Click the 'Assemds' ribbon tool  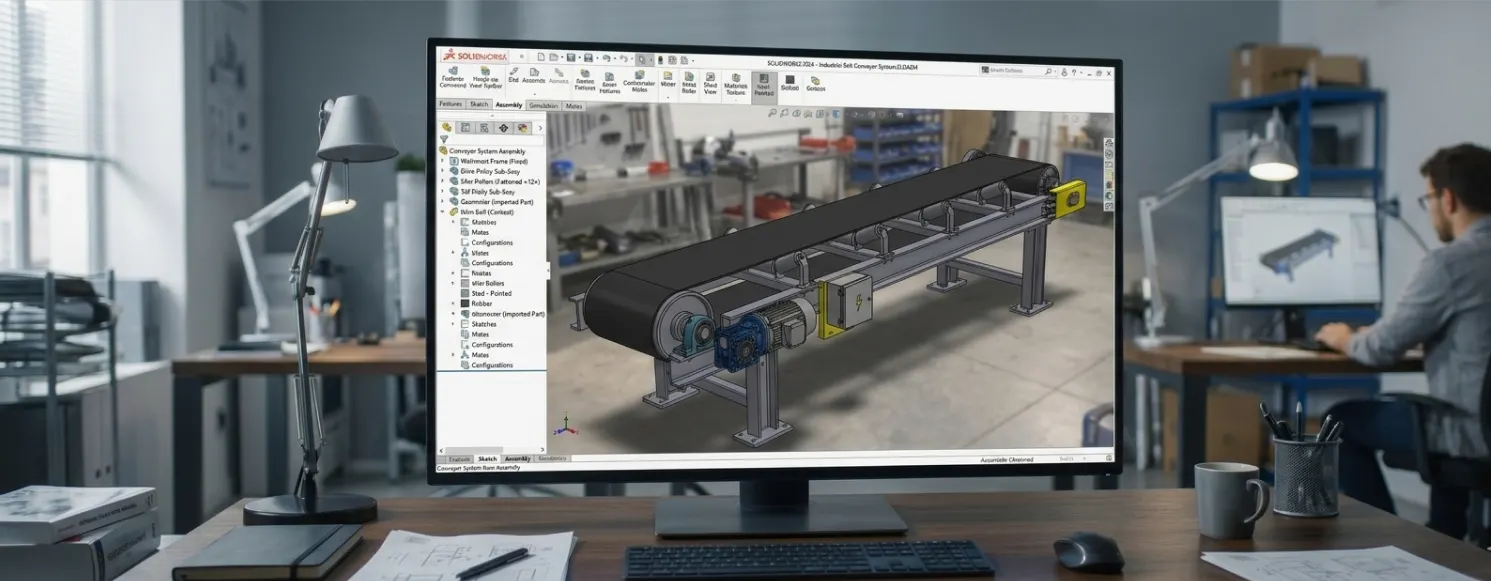[534, 75]
